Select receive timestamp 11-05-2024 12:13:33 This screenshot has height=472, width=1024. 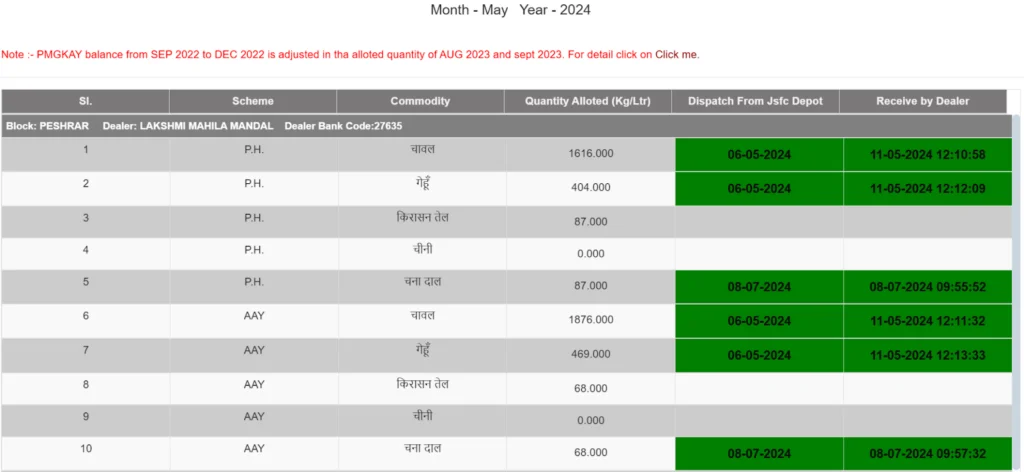click(927, 354)
